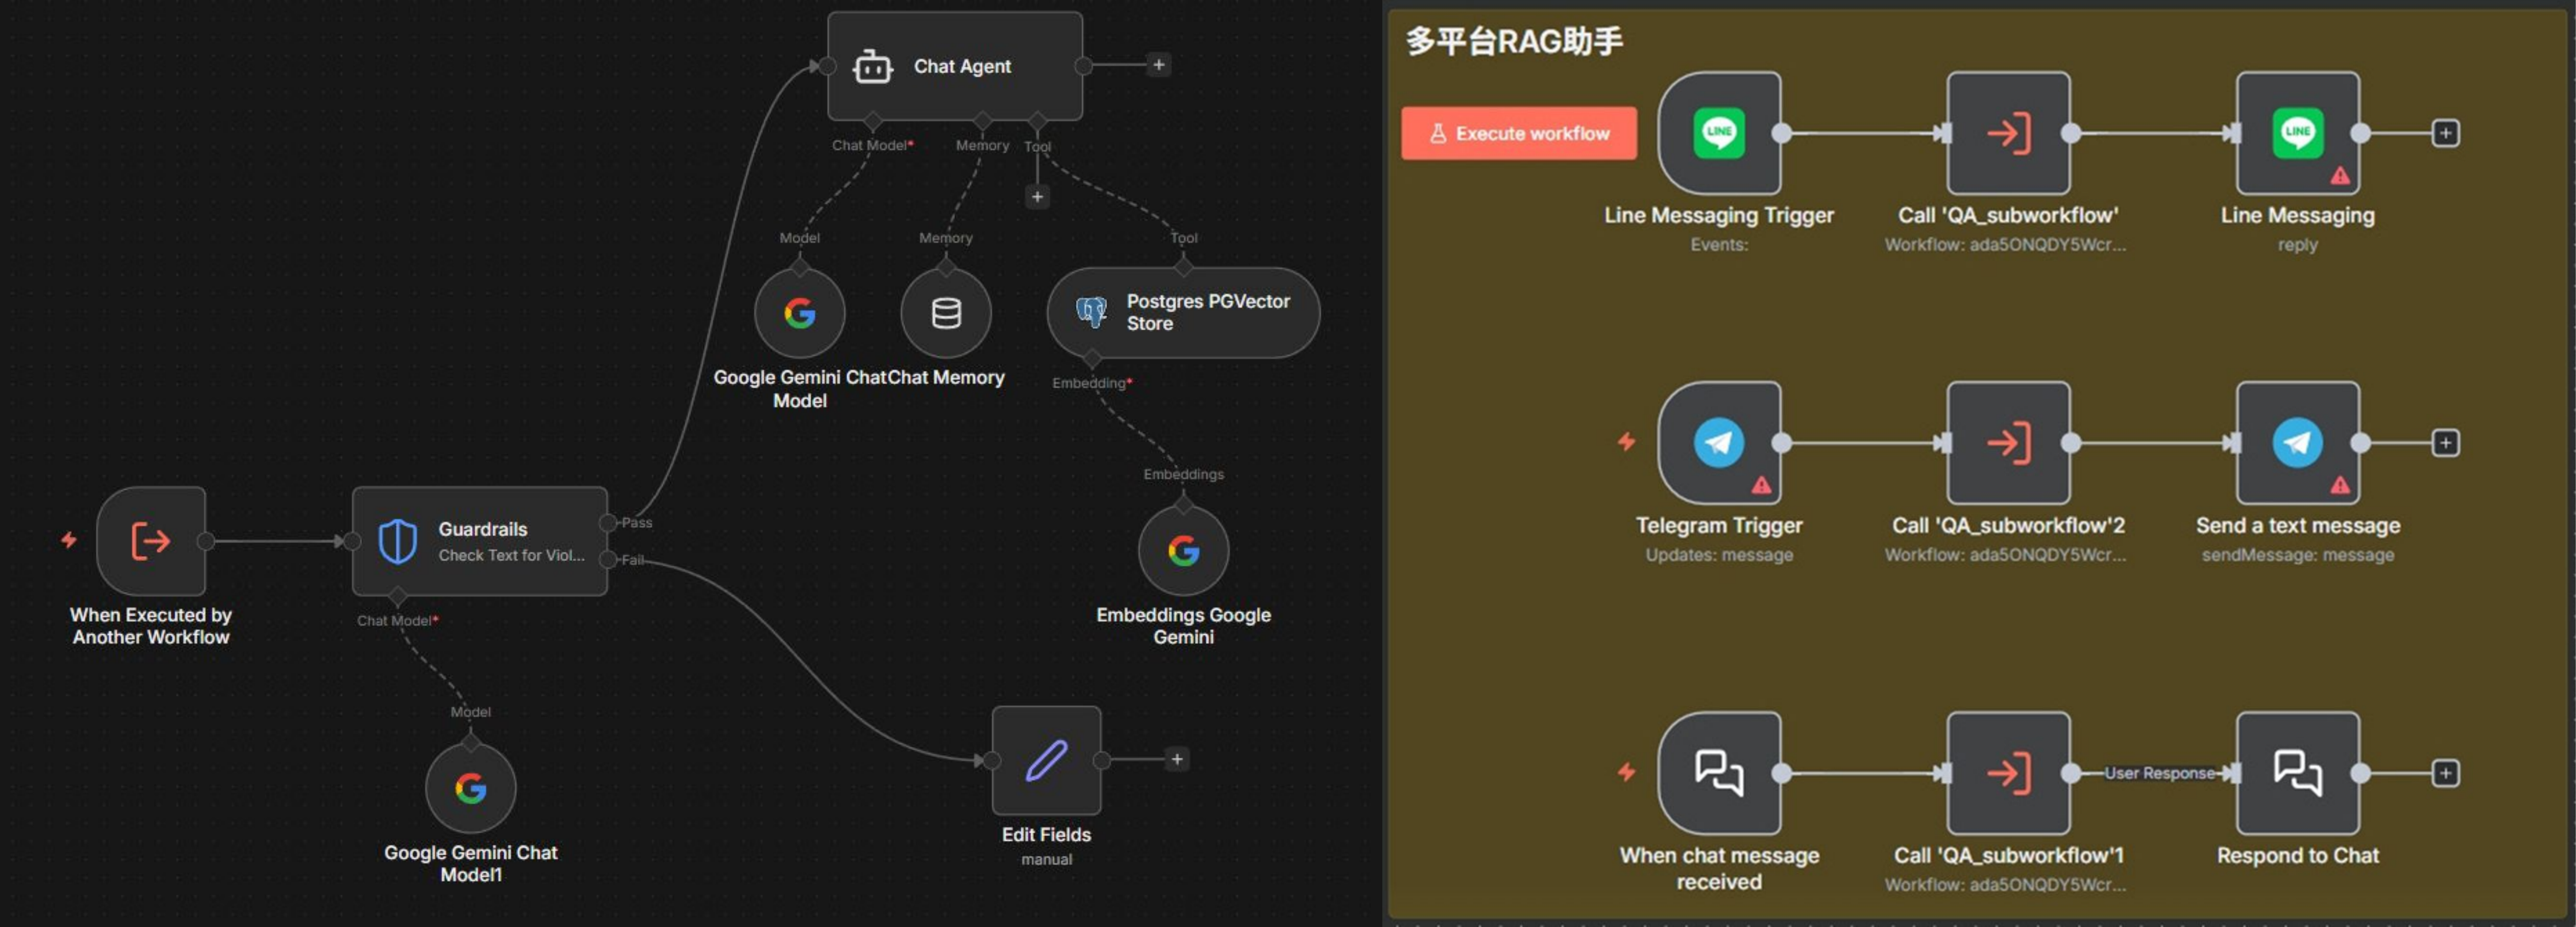Click the Guardrails Fail output connector
Image resolution: width=2576 pixels, height=927 pixels.
608,559
